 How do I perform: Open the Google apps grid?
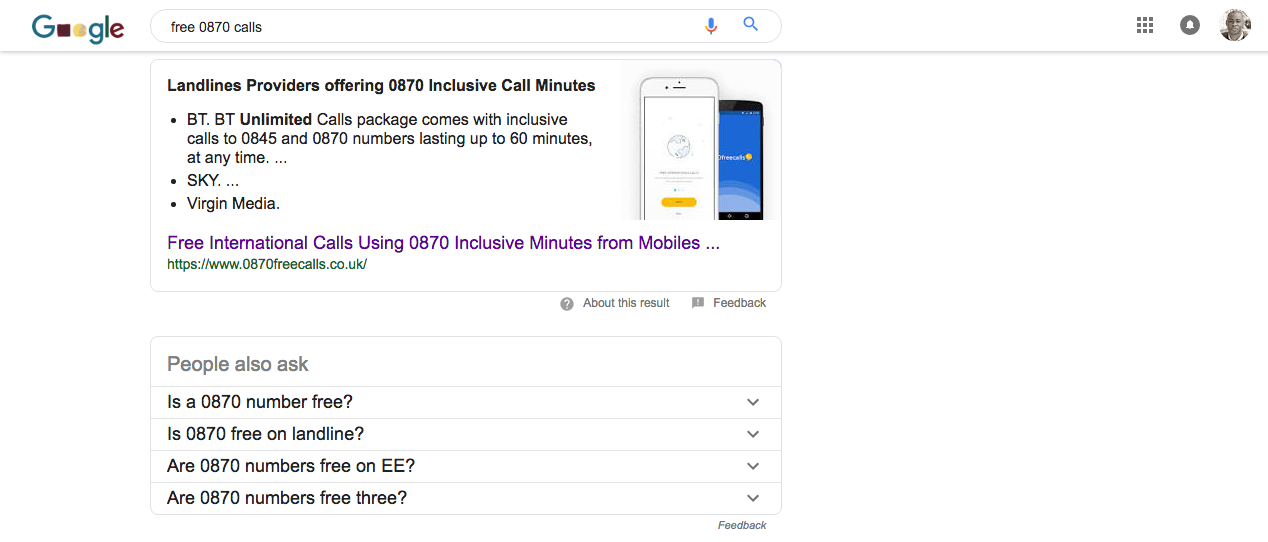pyautogui.click(x=1145, y=26)
